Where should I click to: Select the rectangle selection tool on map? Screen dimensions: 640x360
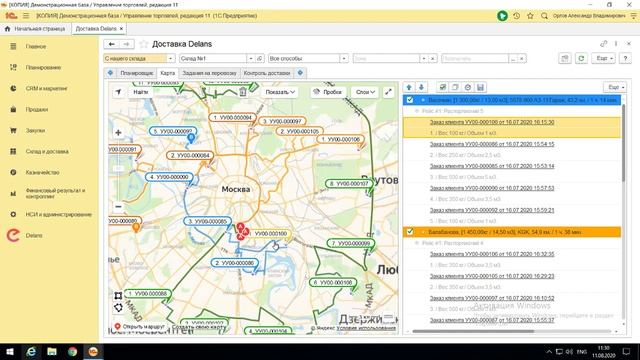point(118,296)
